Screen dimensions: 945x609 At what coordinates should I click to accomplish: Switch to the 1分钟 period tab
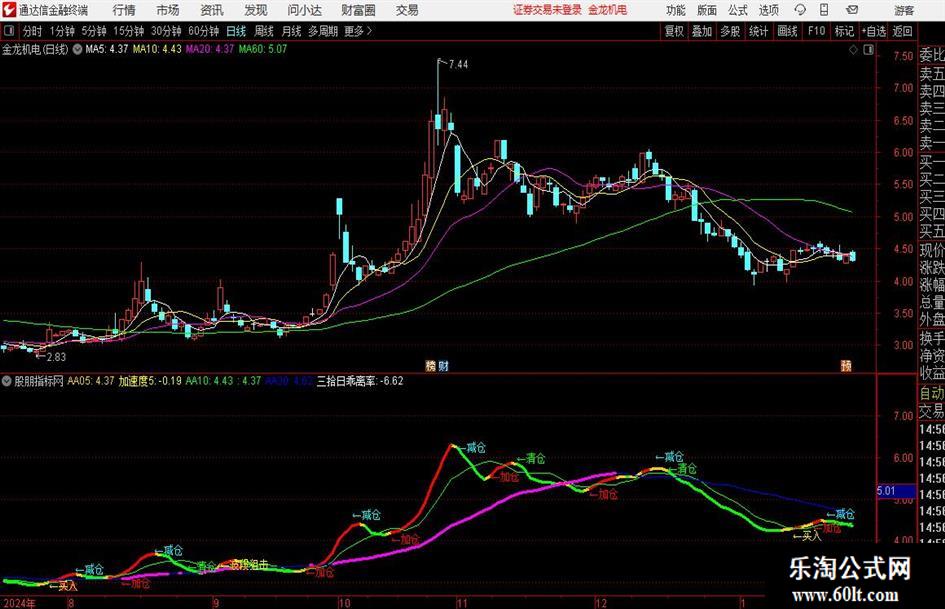click(x=62, y=31)
